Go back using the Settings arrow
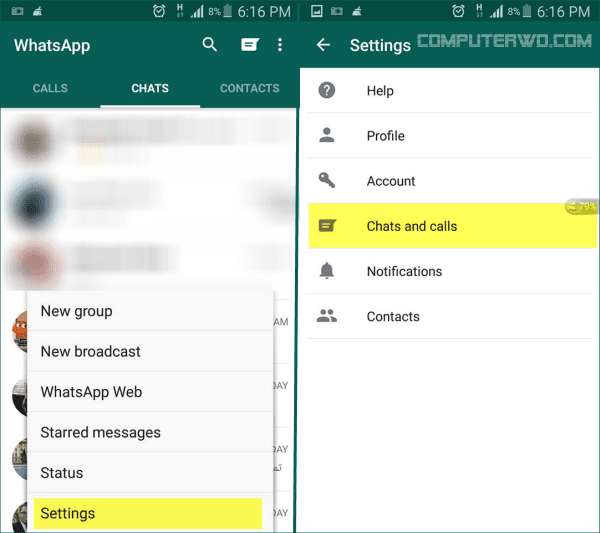 [323, 45]
